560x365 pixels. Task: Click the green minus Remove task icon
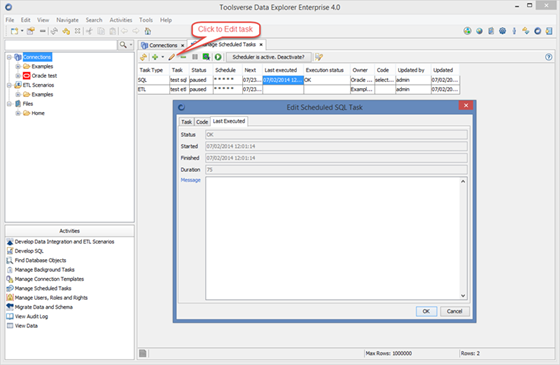183,57
